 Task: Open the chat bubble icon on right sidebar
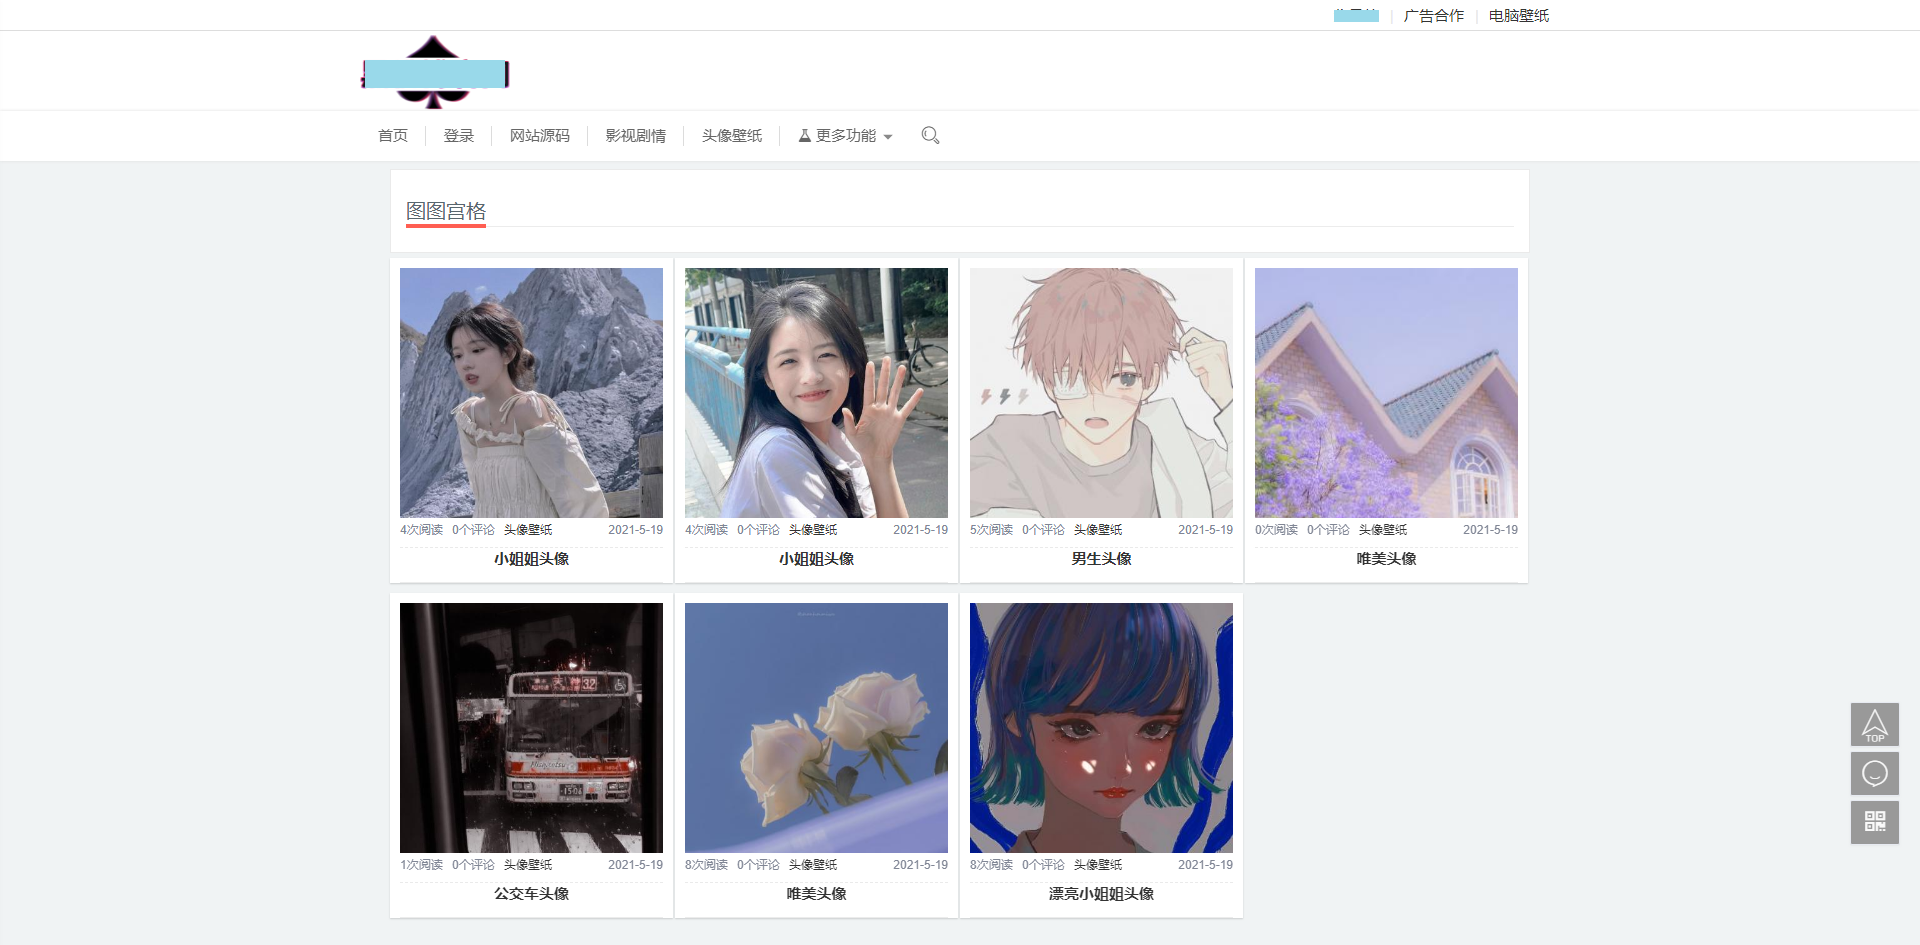[x=1874, y=773]
